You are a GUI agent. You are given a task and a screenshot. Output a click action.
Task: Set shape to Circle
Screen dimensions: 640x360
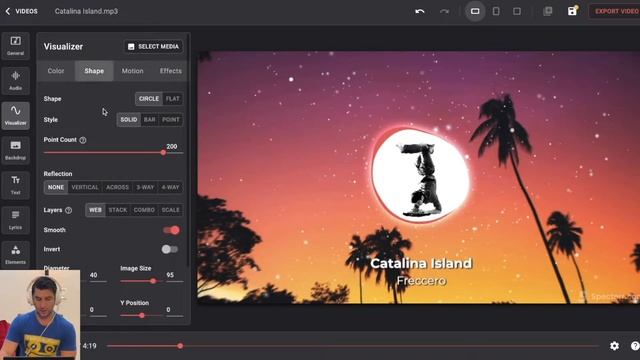[149, 99]
